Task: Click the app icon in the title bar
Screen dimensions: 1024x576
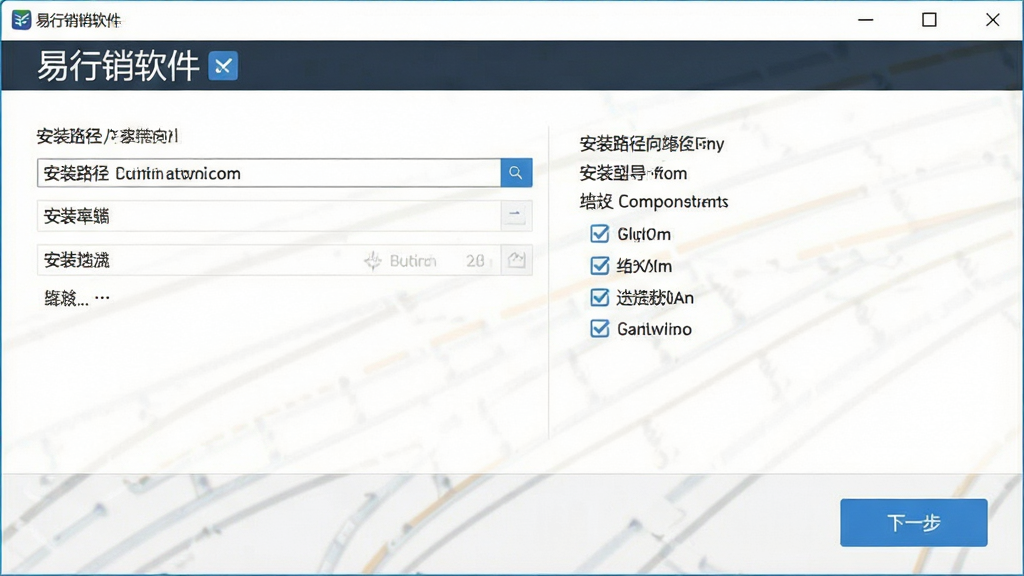Action: 22,20
